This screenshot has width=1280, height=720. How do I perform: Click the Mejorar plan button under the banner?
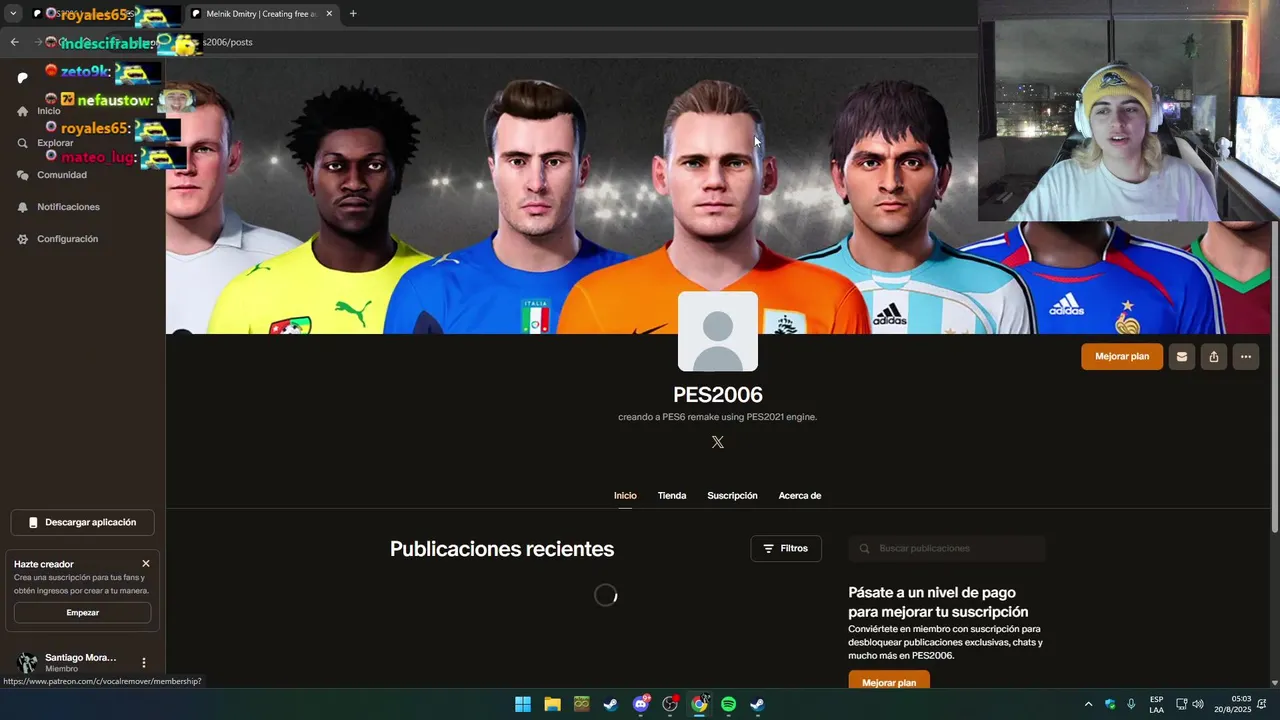(x=1122, y=357)
